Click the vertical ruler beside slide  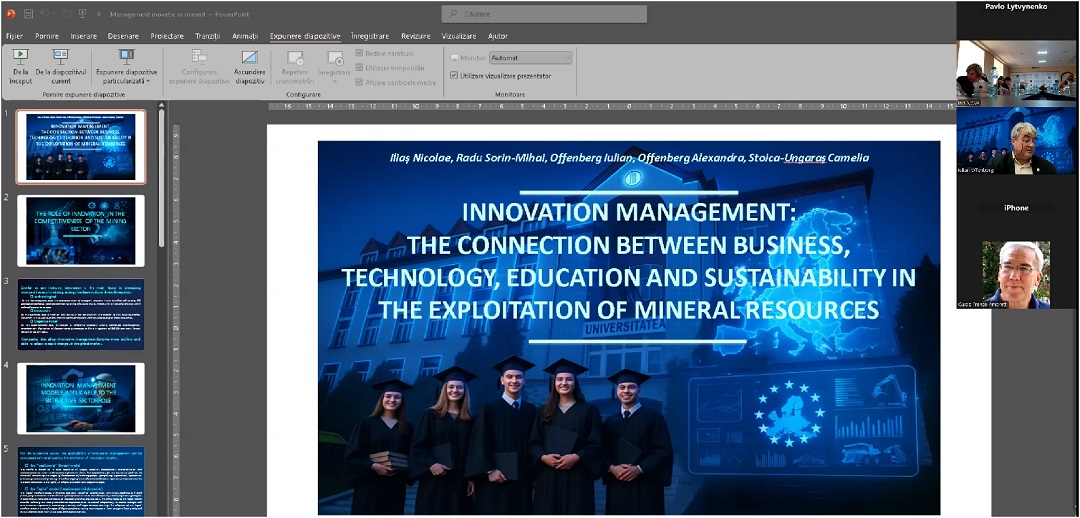176,321
